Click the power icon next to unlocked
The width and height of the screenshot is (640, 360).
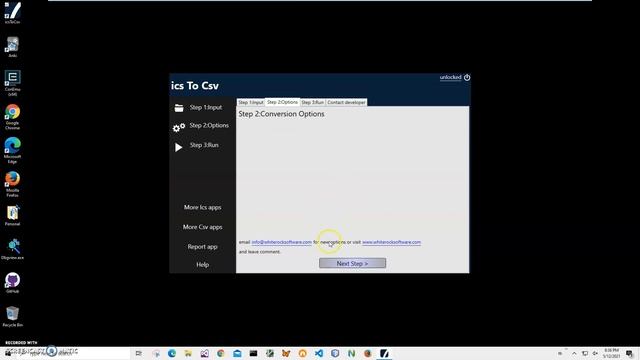click(x=467, y=77)
